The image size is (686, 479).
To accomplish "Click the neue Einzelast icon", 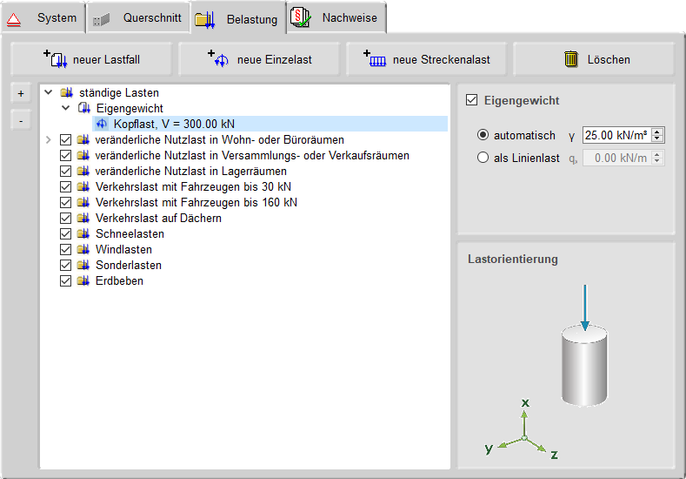I will [218, 59].
